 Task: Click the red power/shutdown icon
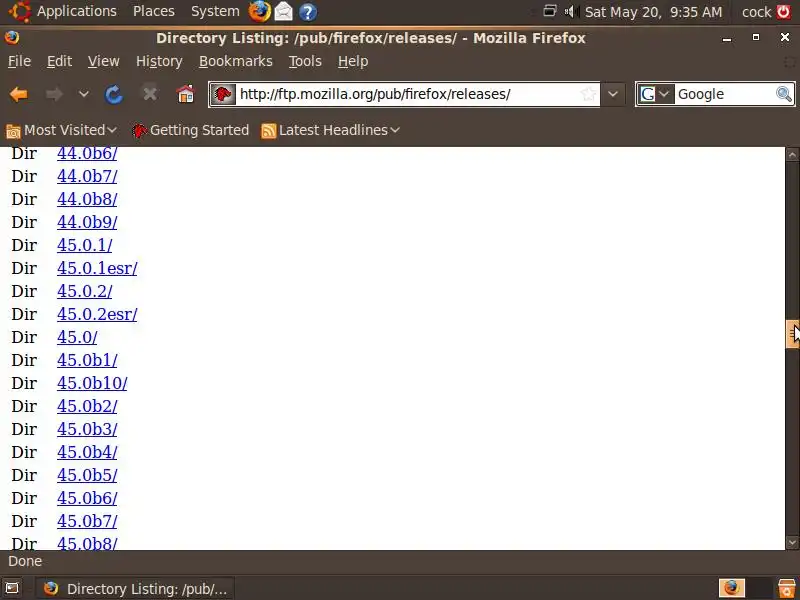coord(784,11)
